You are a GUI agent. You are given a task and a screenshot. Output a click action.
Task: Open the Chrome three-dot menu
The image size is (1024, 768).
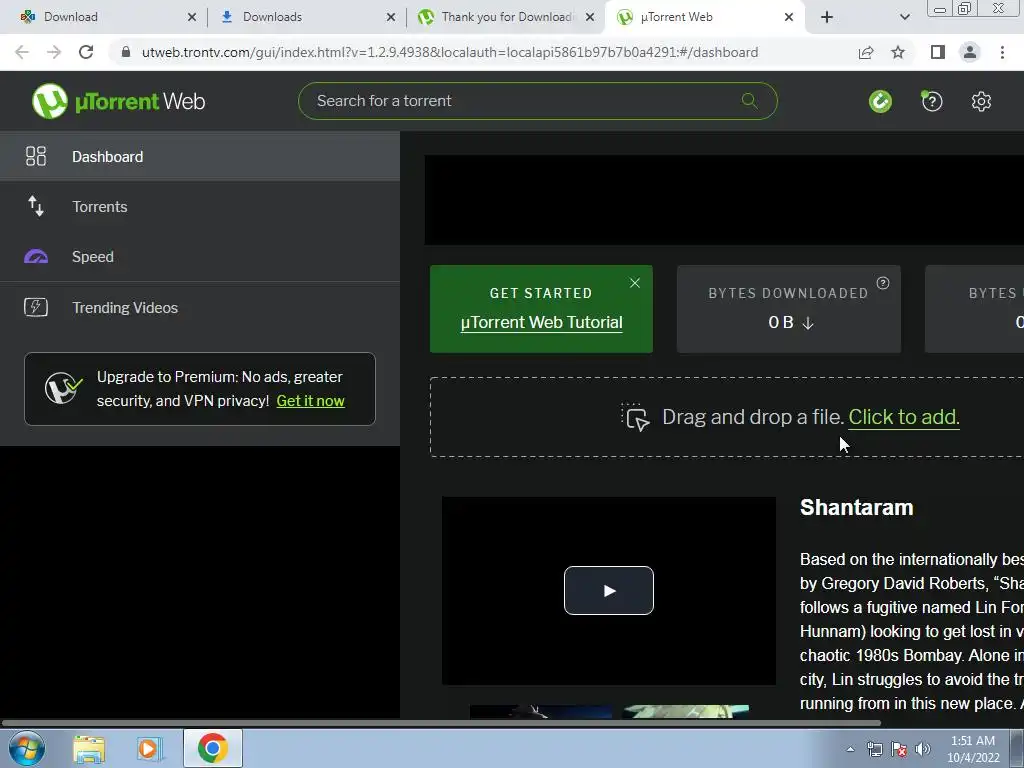pos(1002,52)
